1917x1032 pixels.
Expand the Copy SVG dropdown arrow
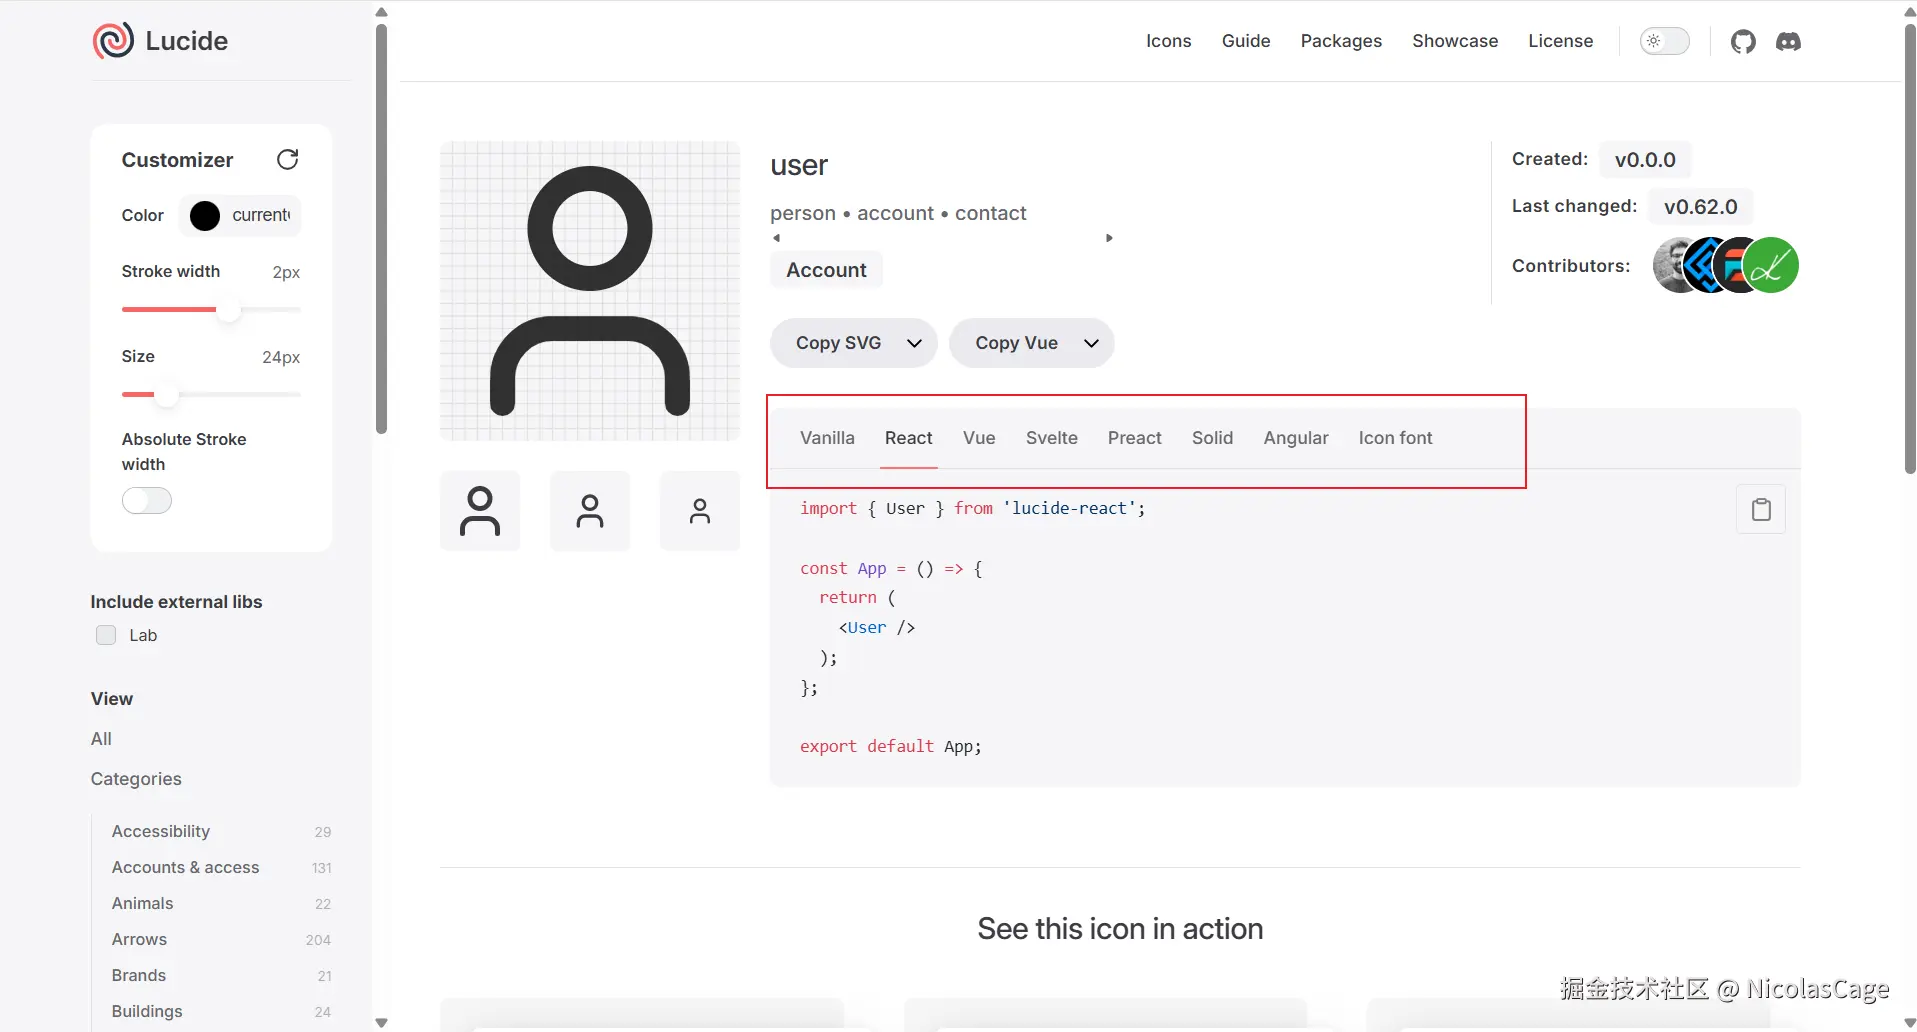[914, 343]
